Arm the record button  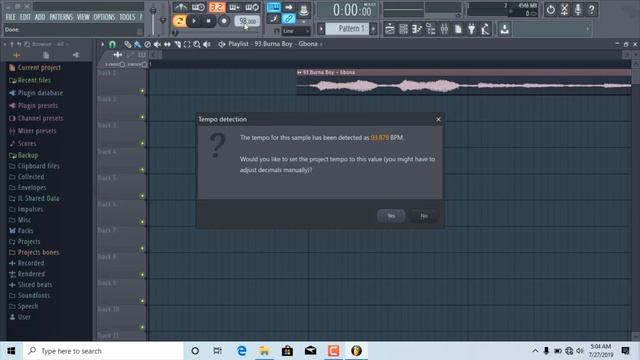point(224,21)
